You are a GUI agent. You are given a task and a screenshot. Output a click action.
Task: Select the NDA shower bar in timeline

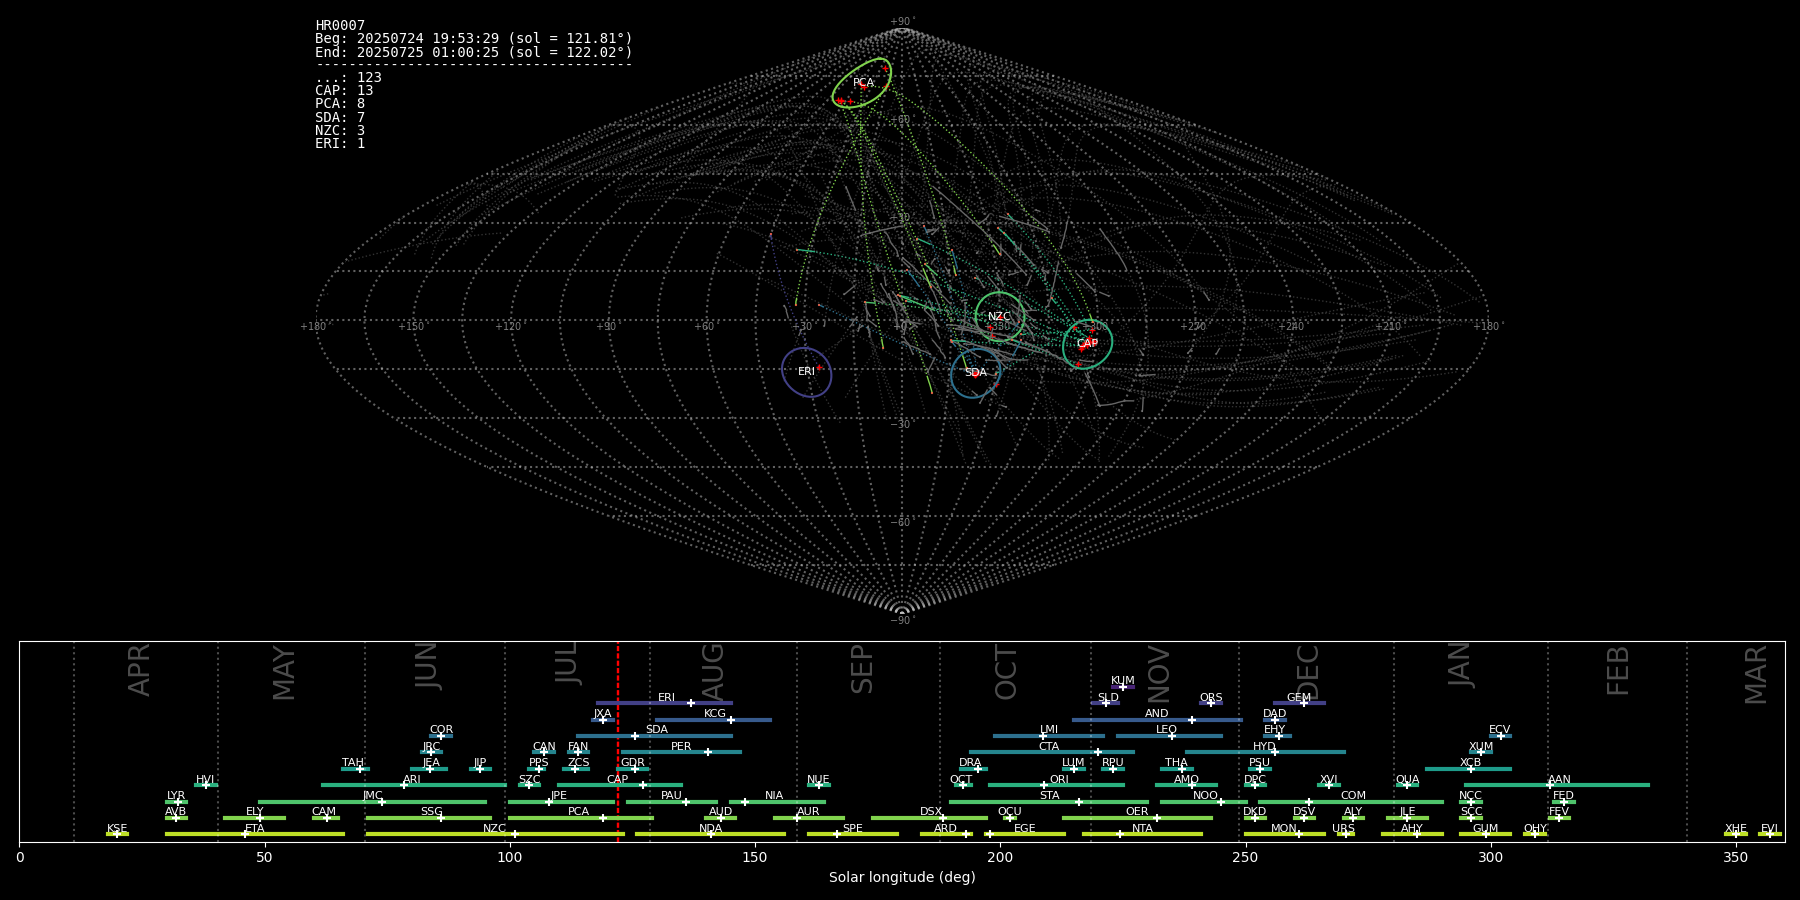click(710, 834)
